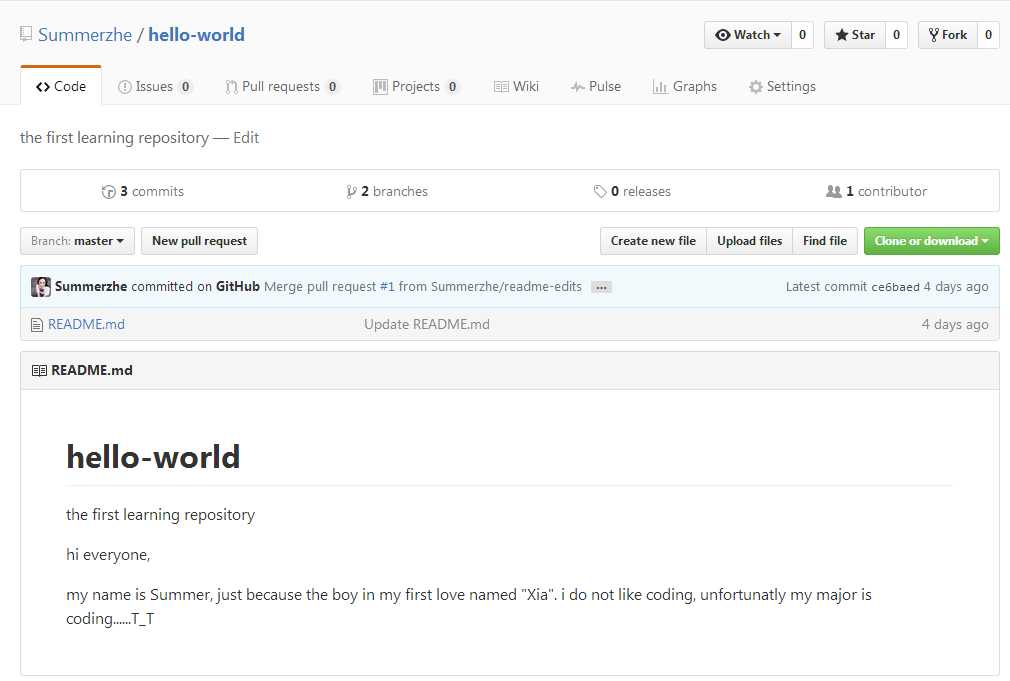Click the New pull request button
Image resolution: width=1010 pixels, height=681 pixels.
point(200,241)
